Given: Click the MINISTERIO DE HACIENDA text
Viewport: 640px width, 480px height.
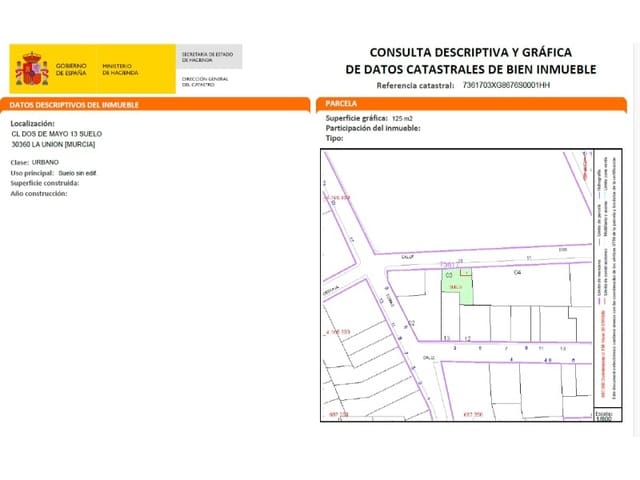Looking at the screenshot, I should click(x=120, y=69).
